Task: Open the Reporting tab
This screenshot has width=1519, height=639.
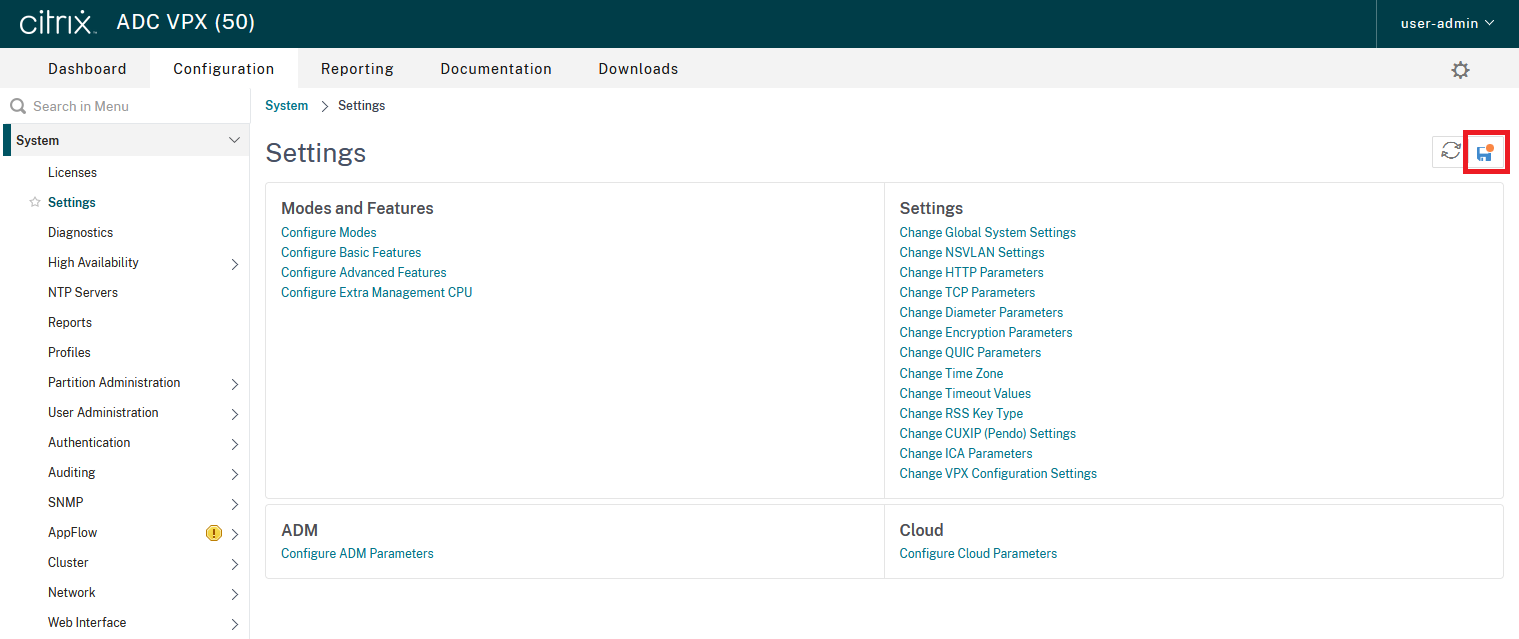Action: click(x=357, y=69)
